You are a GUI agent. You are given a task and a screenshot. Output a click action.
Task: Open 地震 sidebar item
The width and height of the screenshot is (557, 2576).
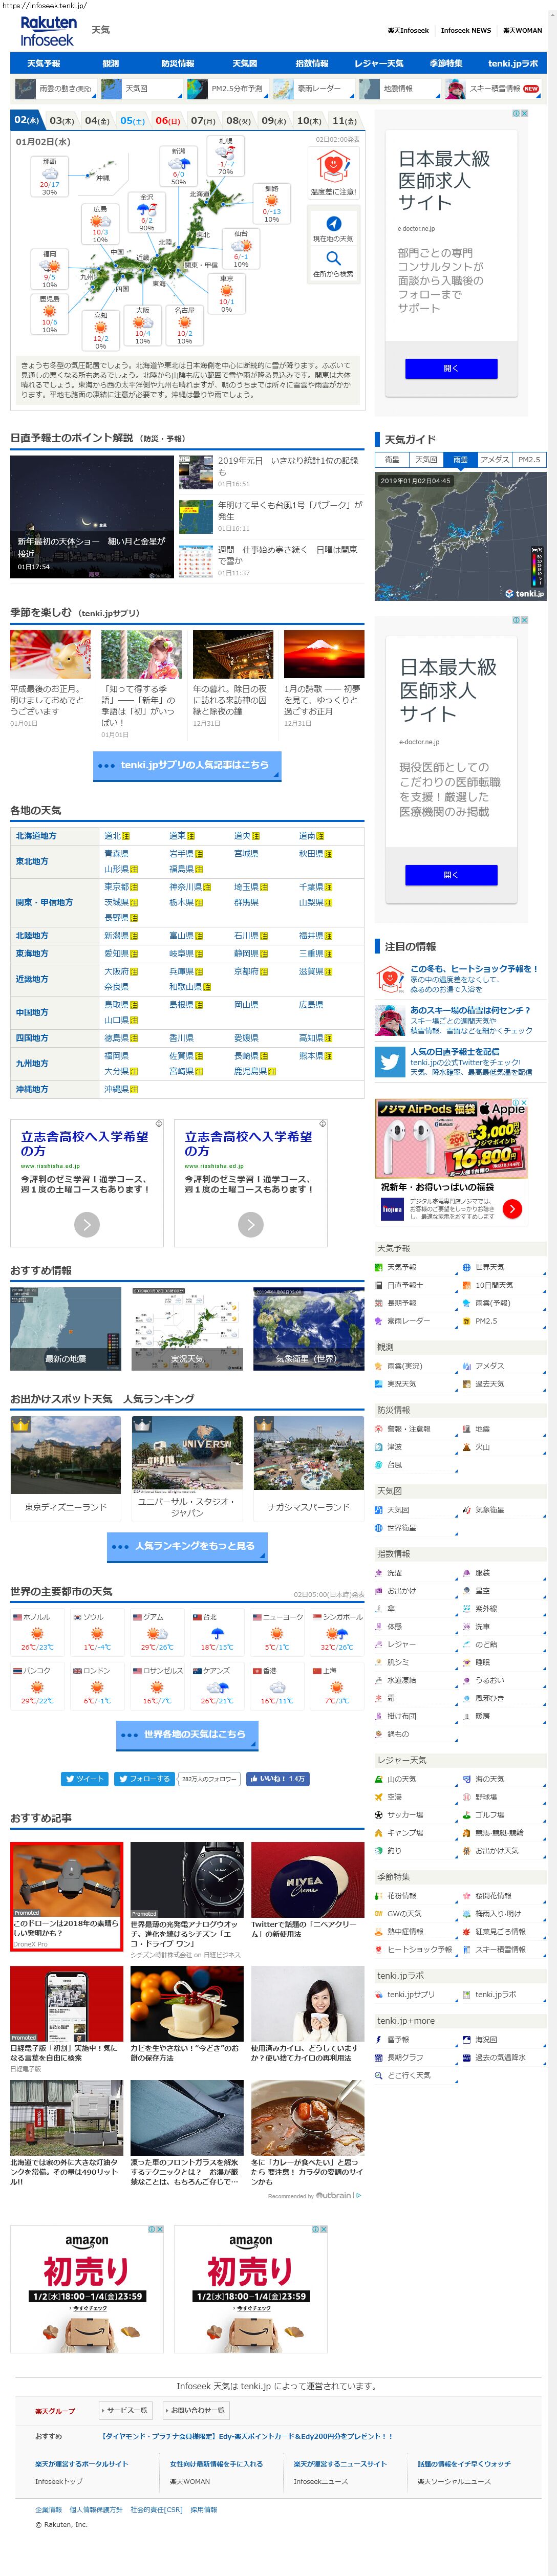(x=482, y=1429)
